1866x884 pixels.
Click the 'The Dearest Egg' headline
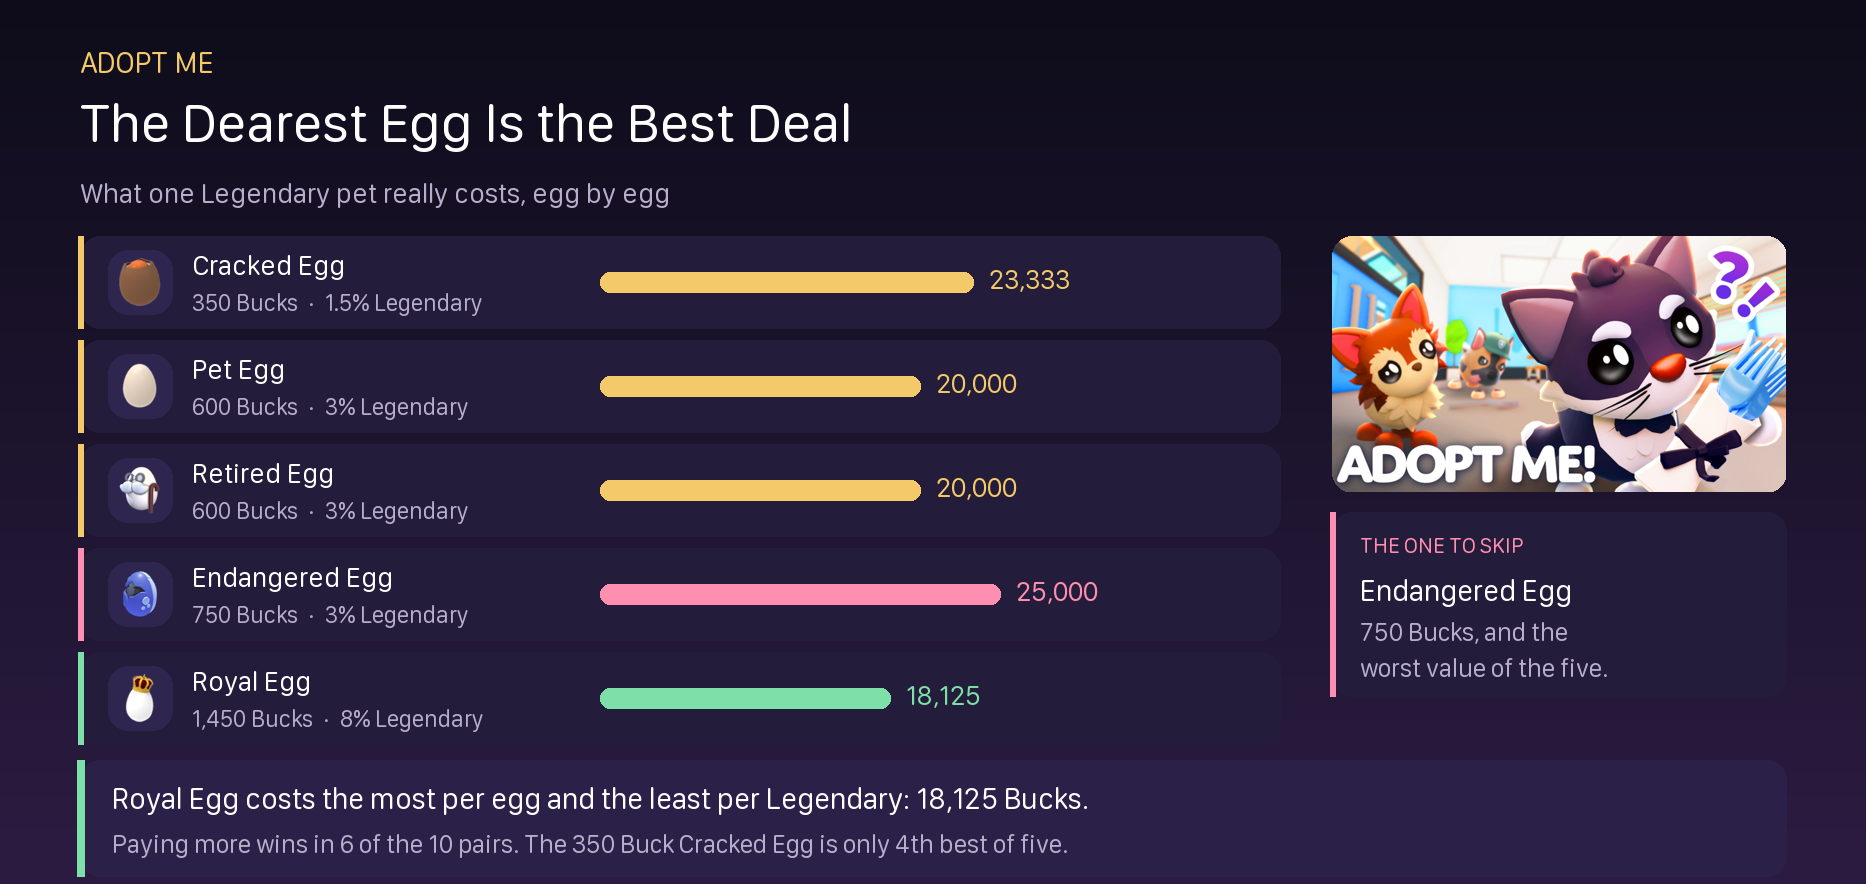[466, 125]
